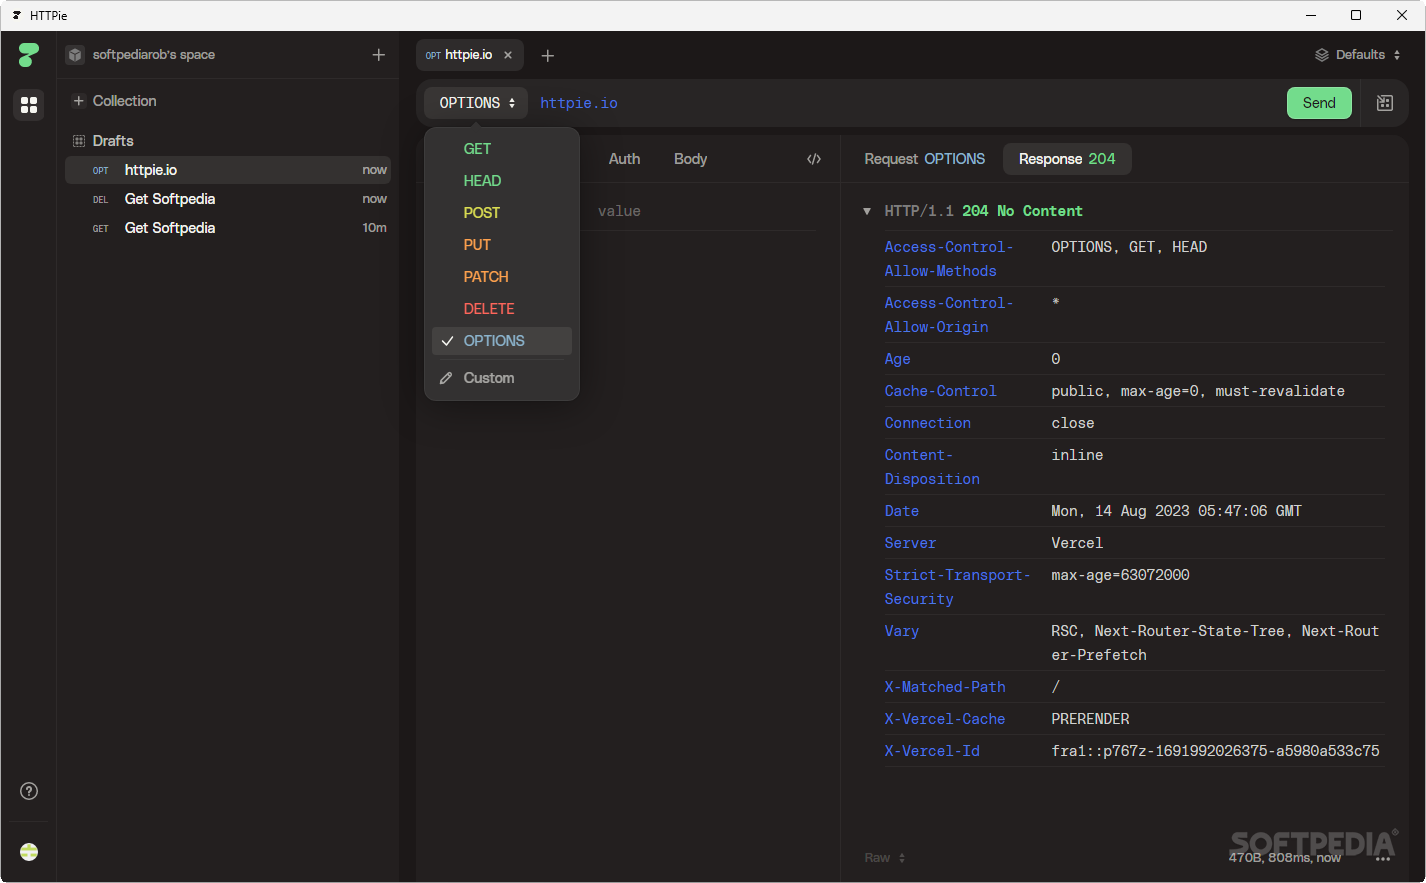Click the Age header name

(897, 359)
